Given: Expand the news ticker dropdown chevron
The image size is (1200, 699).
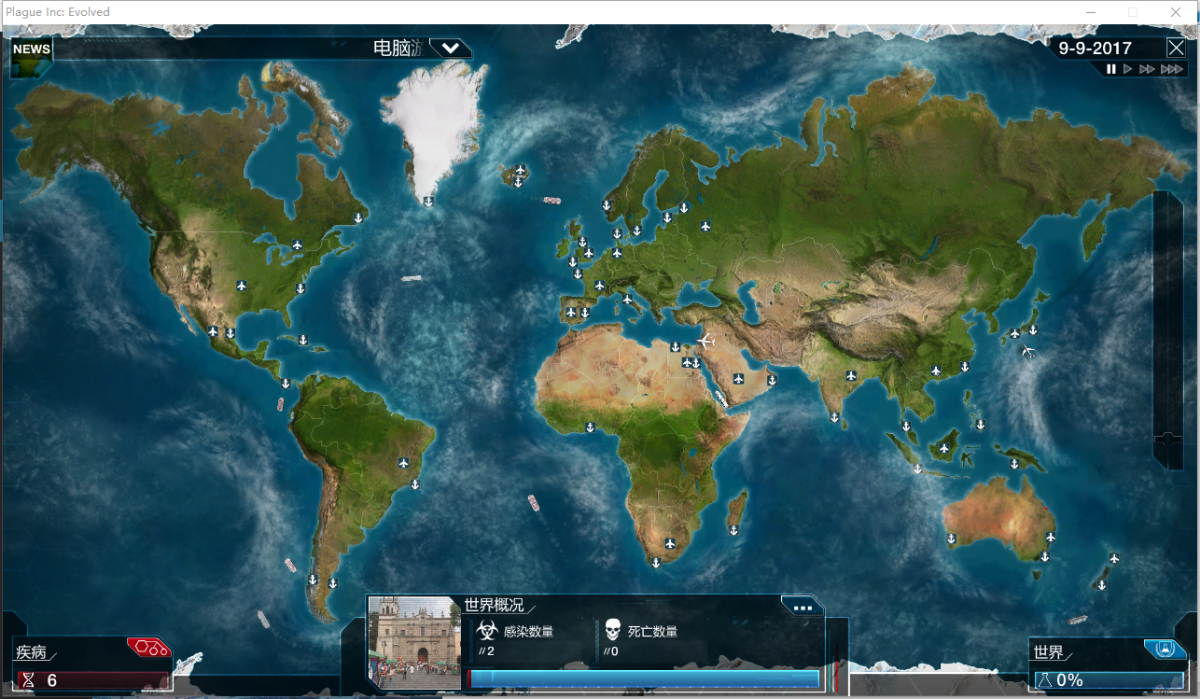Looking at the screenshot, I should [451, 47].
